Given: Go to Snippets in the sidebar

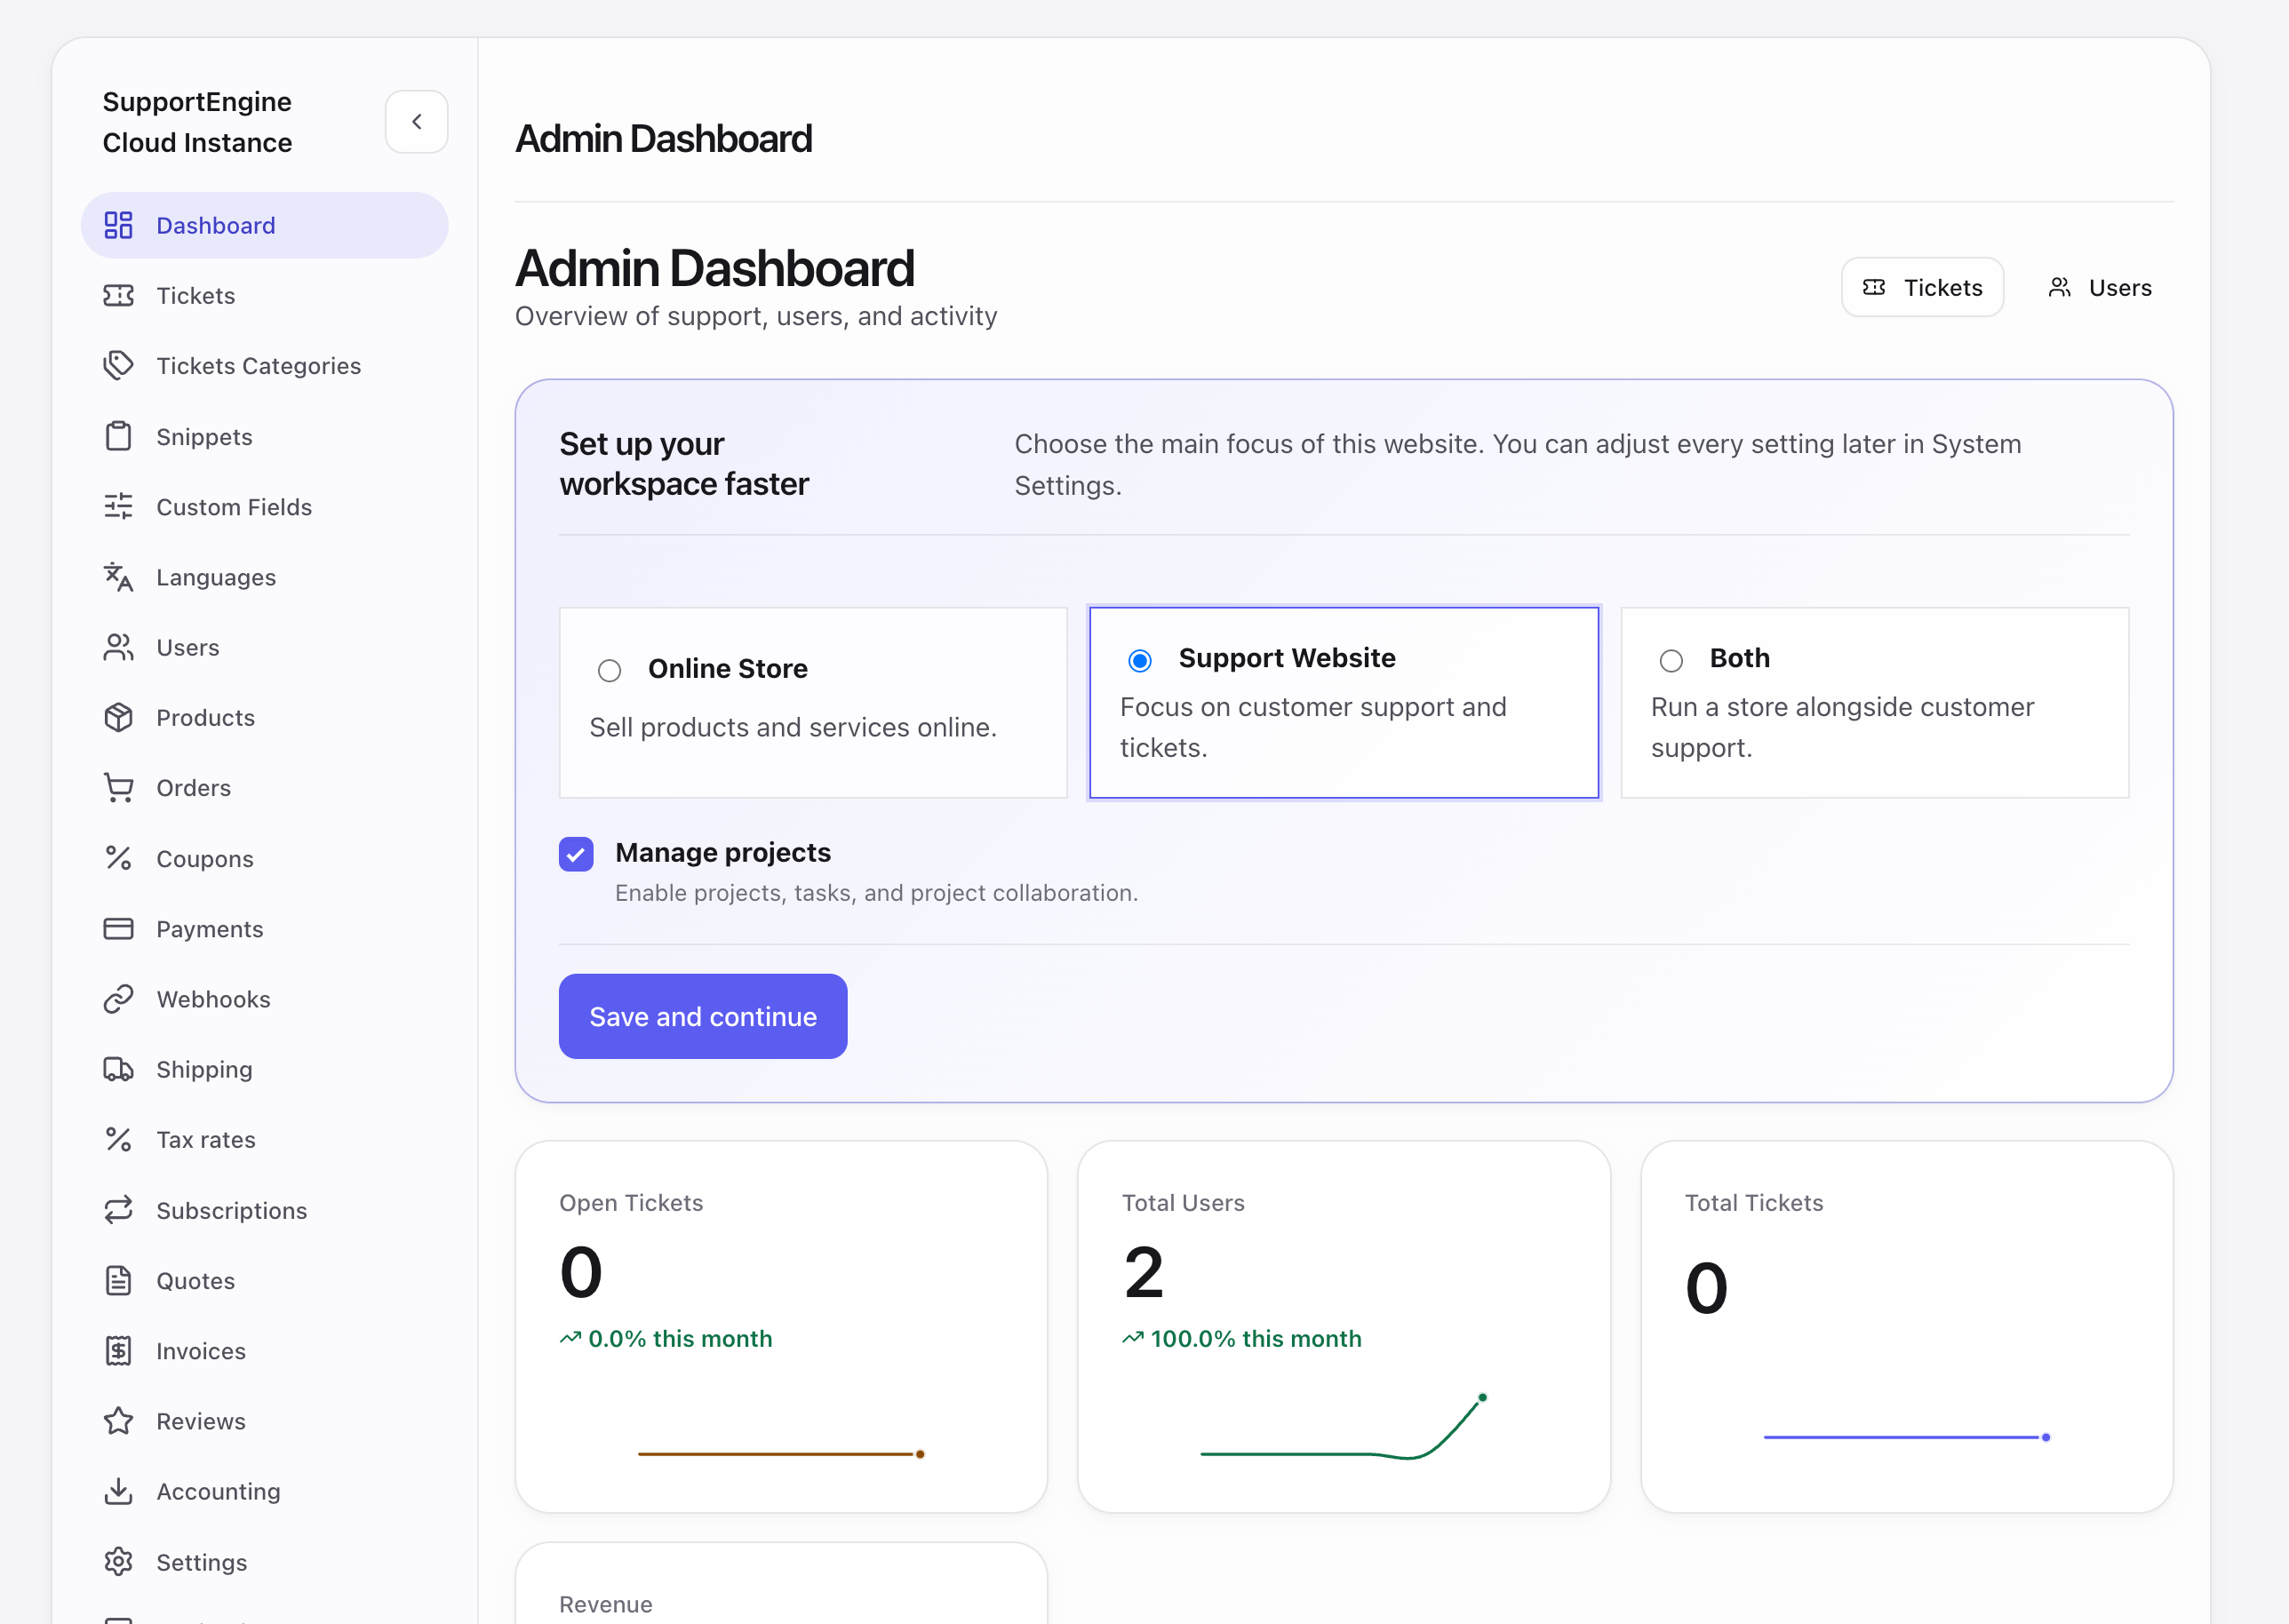Looking at the screenshot, I should pos(264,436).
